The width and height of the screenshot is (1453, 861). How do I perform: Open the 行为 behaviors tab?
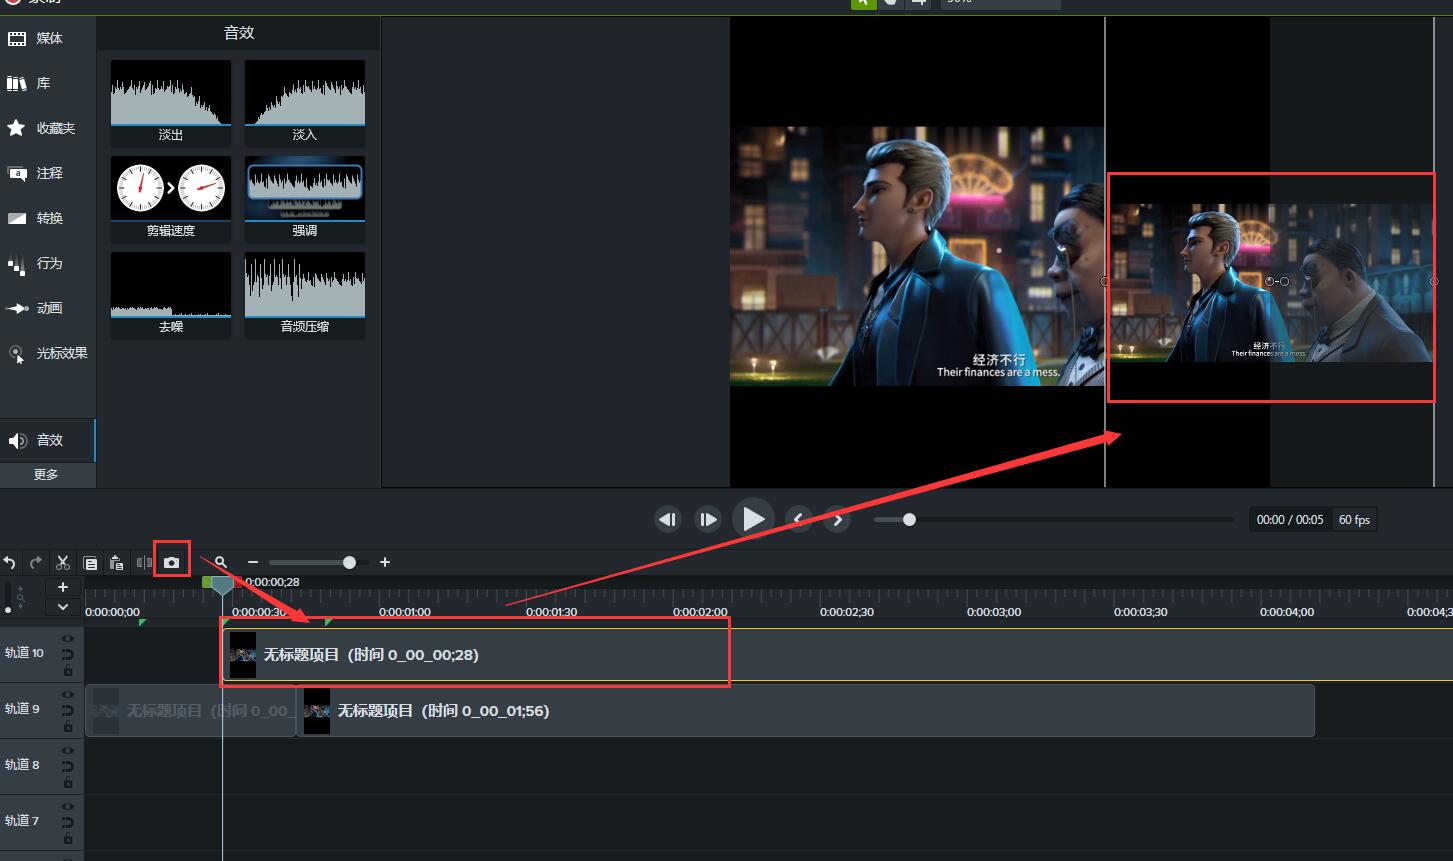(x=48, y=263)
